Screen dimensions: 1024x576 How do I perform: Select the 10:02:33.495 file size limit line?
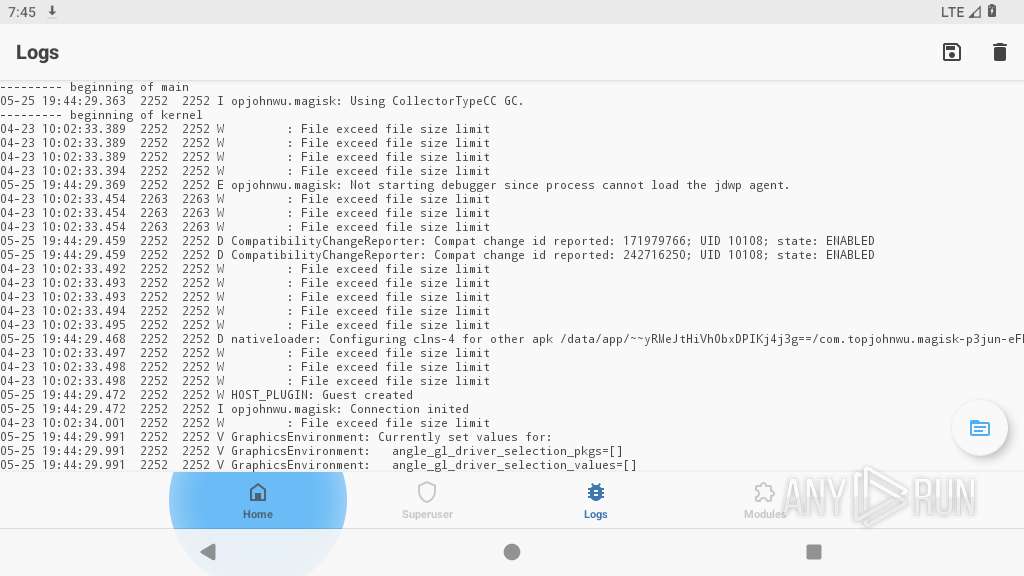coord(245,325)
